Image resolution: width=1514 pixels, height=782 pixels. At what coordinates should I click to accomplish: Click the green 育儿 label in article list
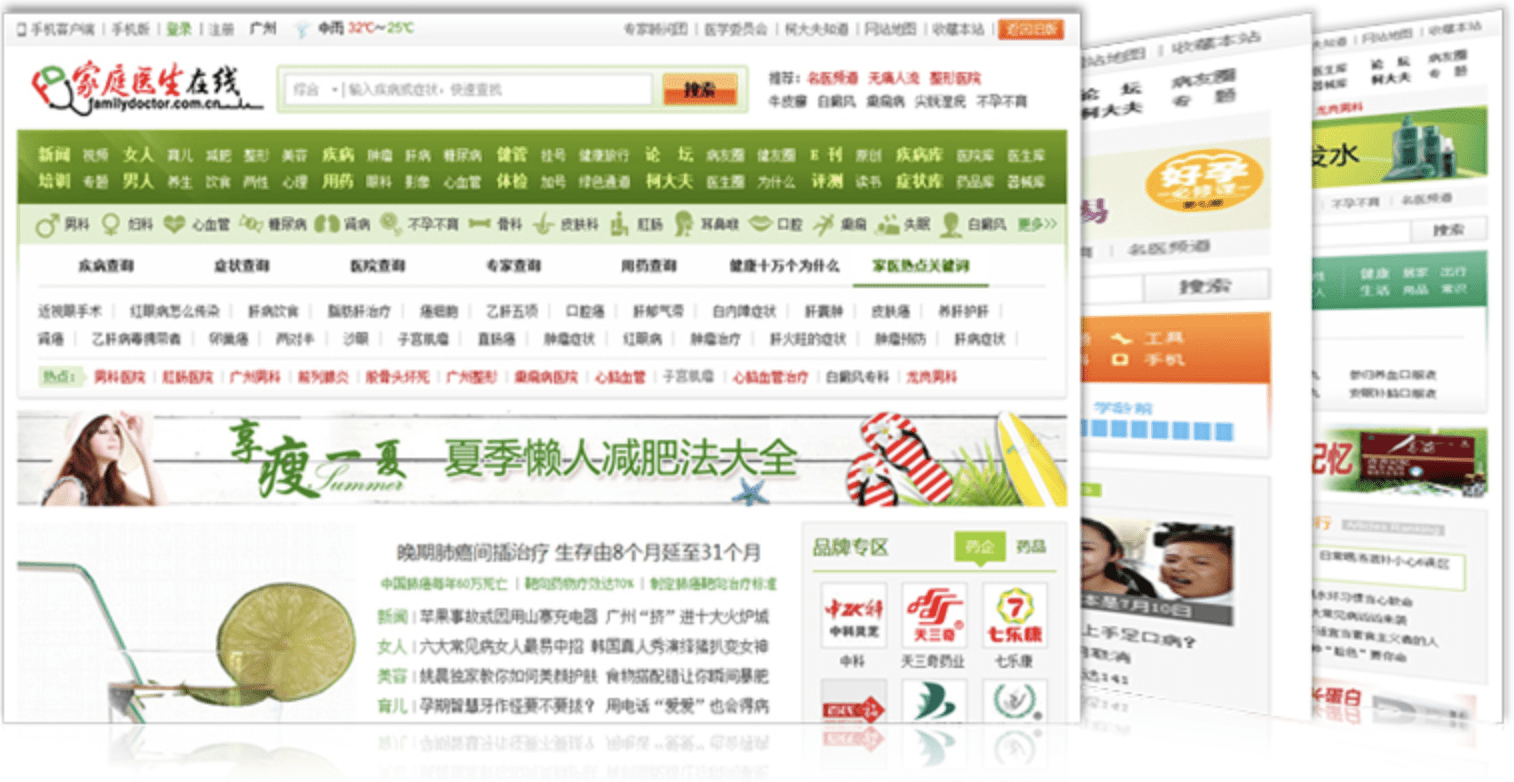(x=392, y=706)
